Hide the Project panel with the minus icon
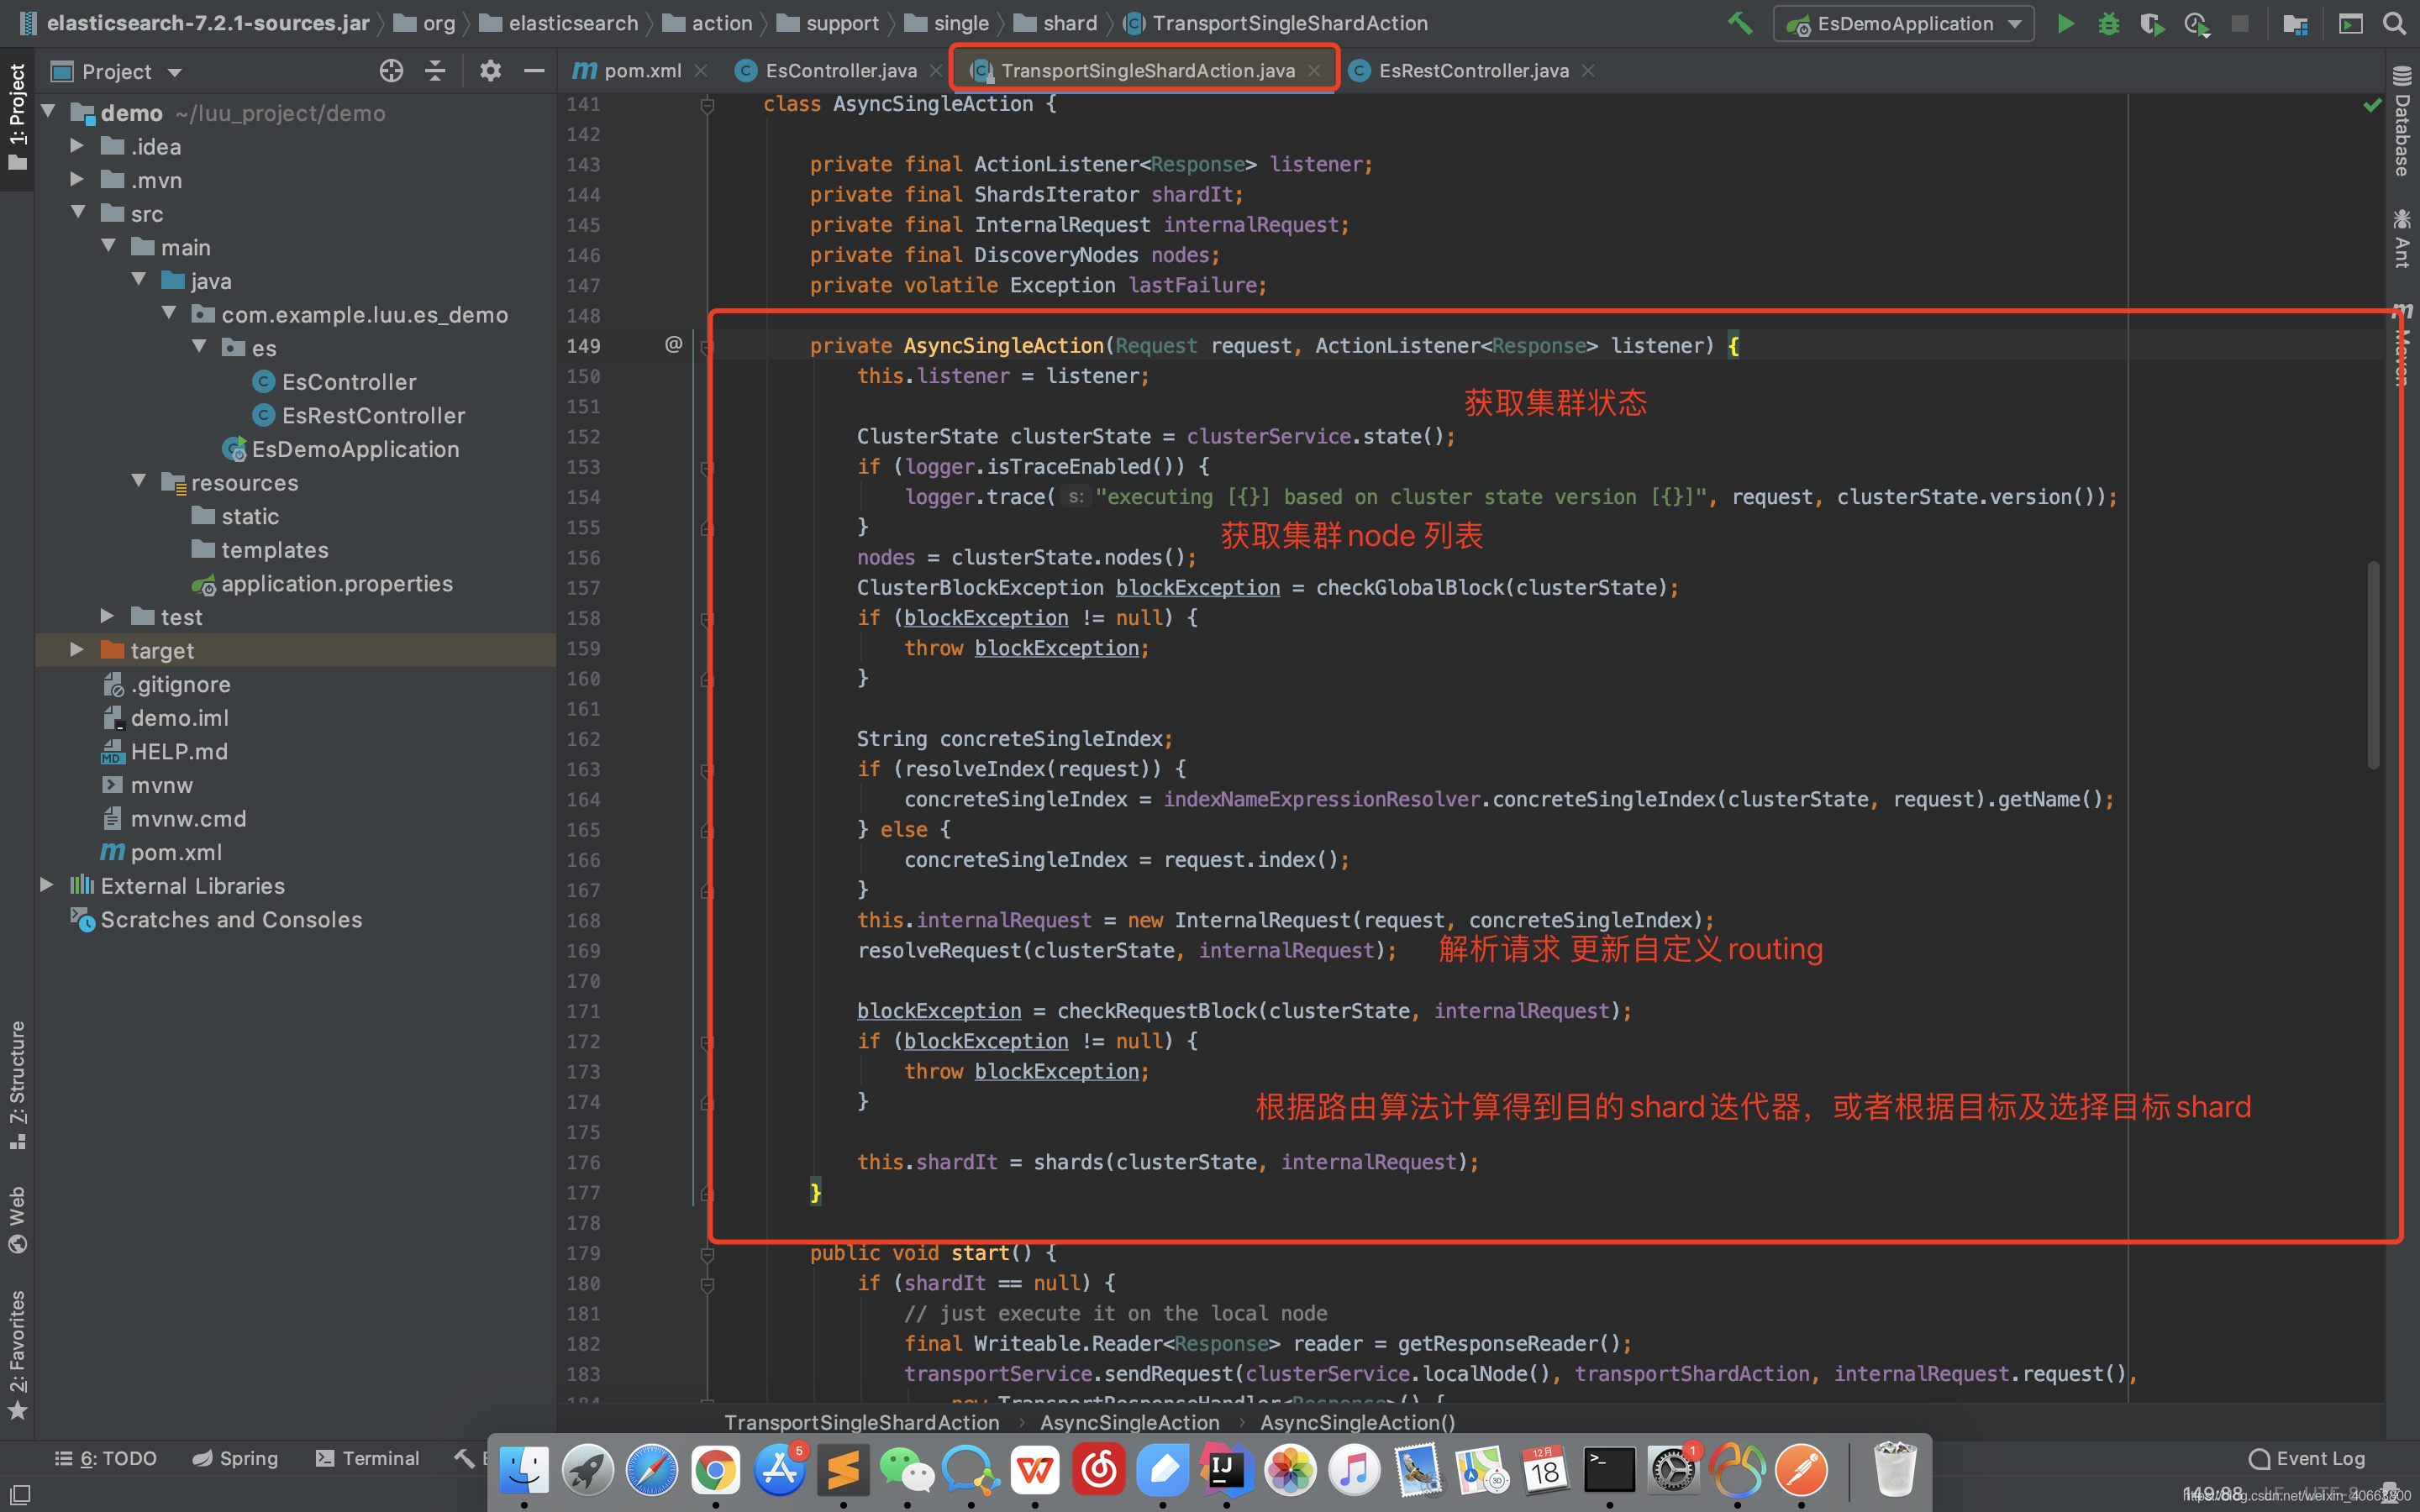Screen dimensions: 2420x1512 534,71
